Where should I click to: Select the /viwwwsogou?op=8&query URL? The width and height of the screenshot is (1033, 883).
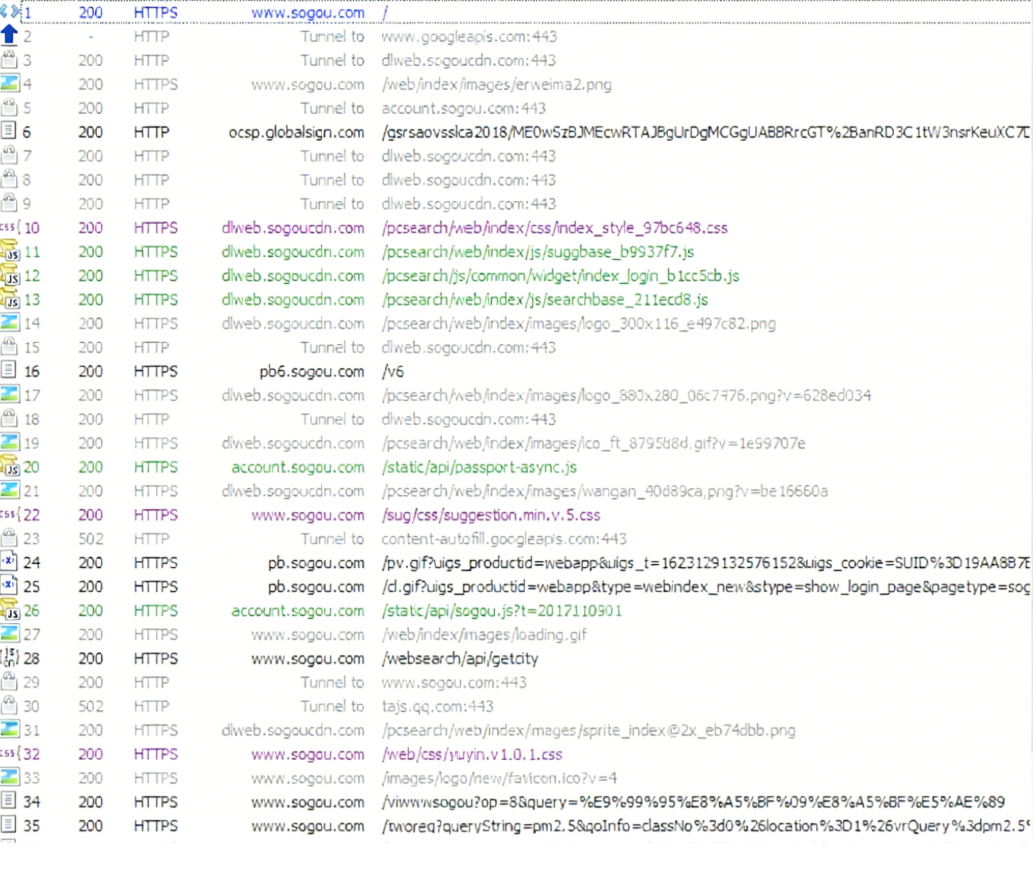(693, 802)
